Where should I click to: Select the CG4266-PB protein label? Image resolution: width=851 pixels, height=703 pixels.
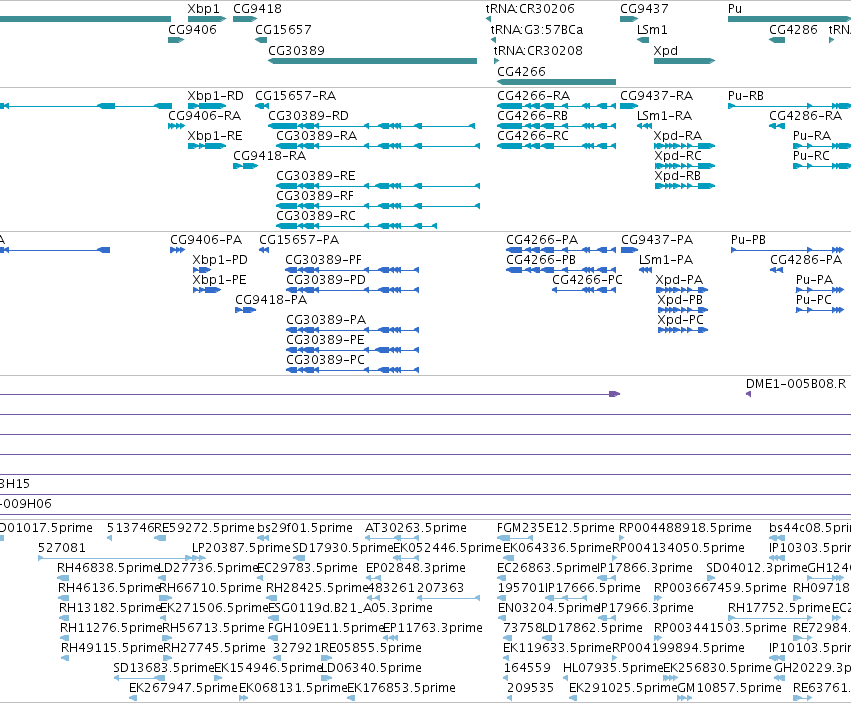pos(541,259)
